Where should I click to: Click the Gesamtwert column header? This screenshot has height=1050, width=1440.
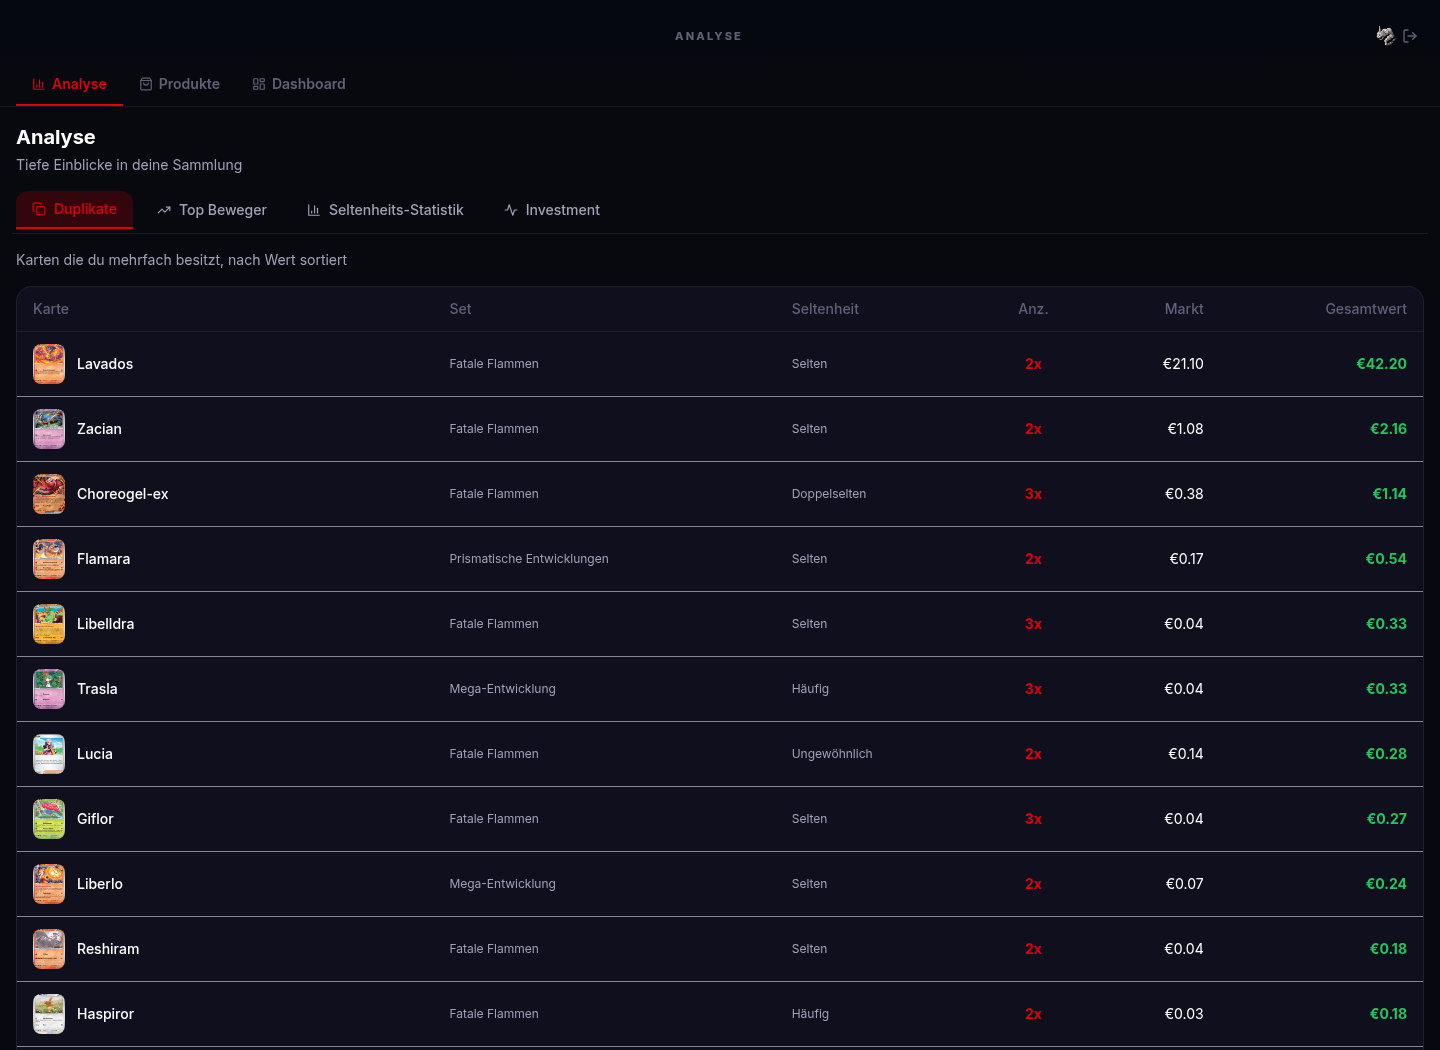coord(1366,309)
